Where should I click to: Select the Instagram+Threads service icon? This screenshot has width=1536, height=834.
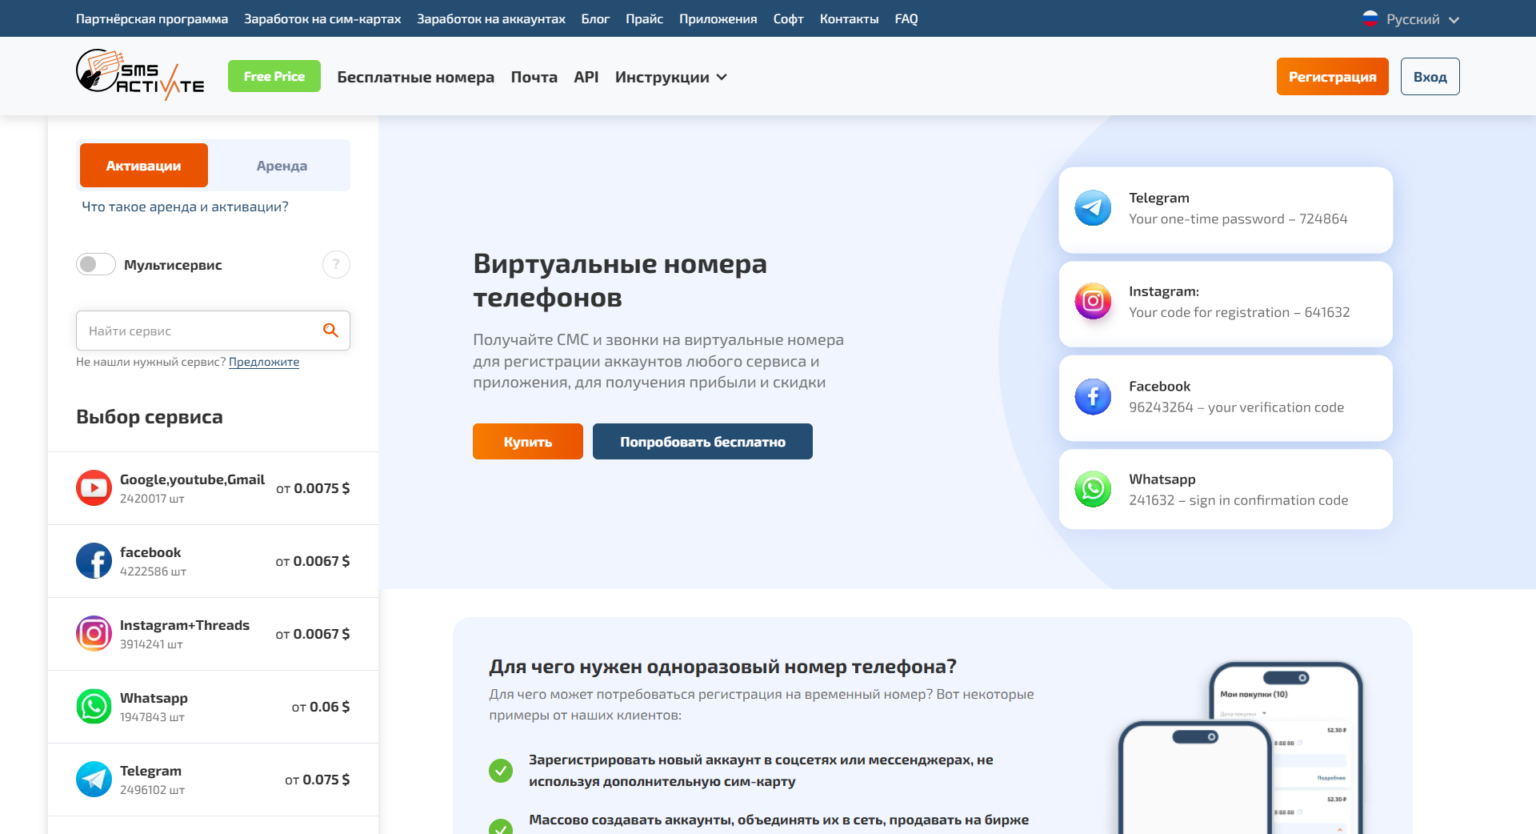(x=93, y=633)
